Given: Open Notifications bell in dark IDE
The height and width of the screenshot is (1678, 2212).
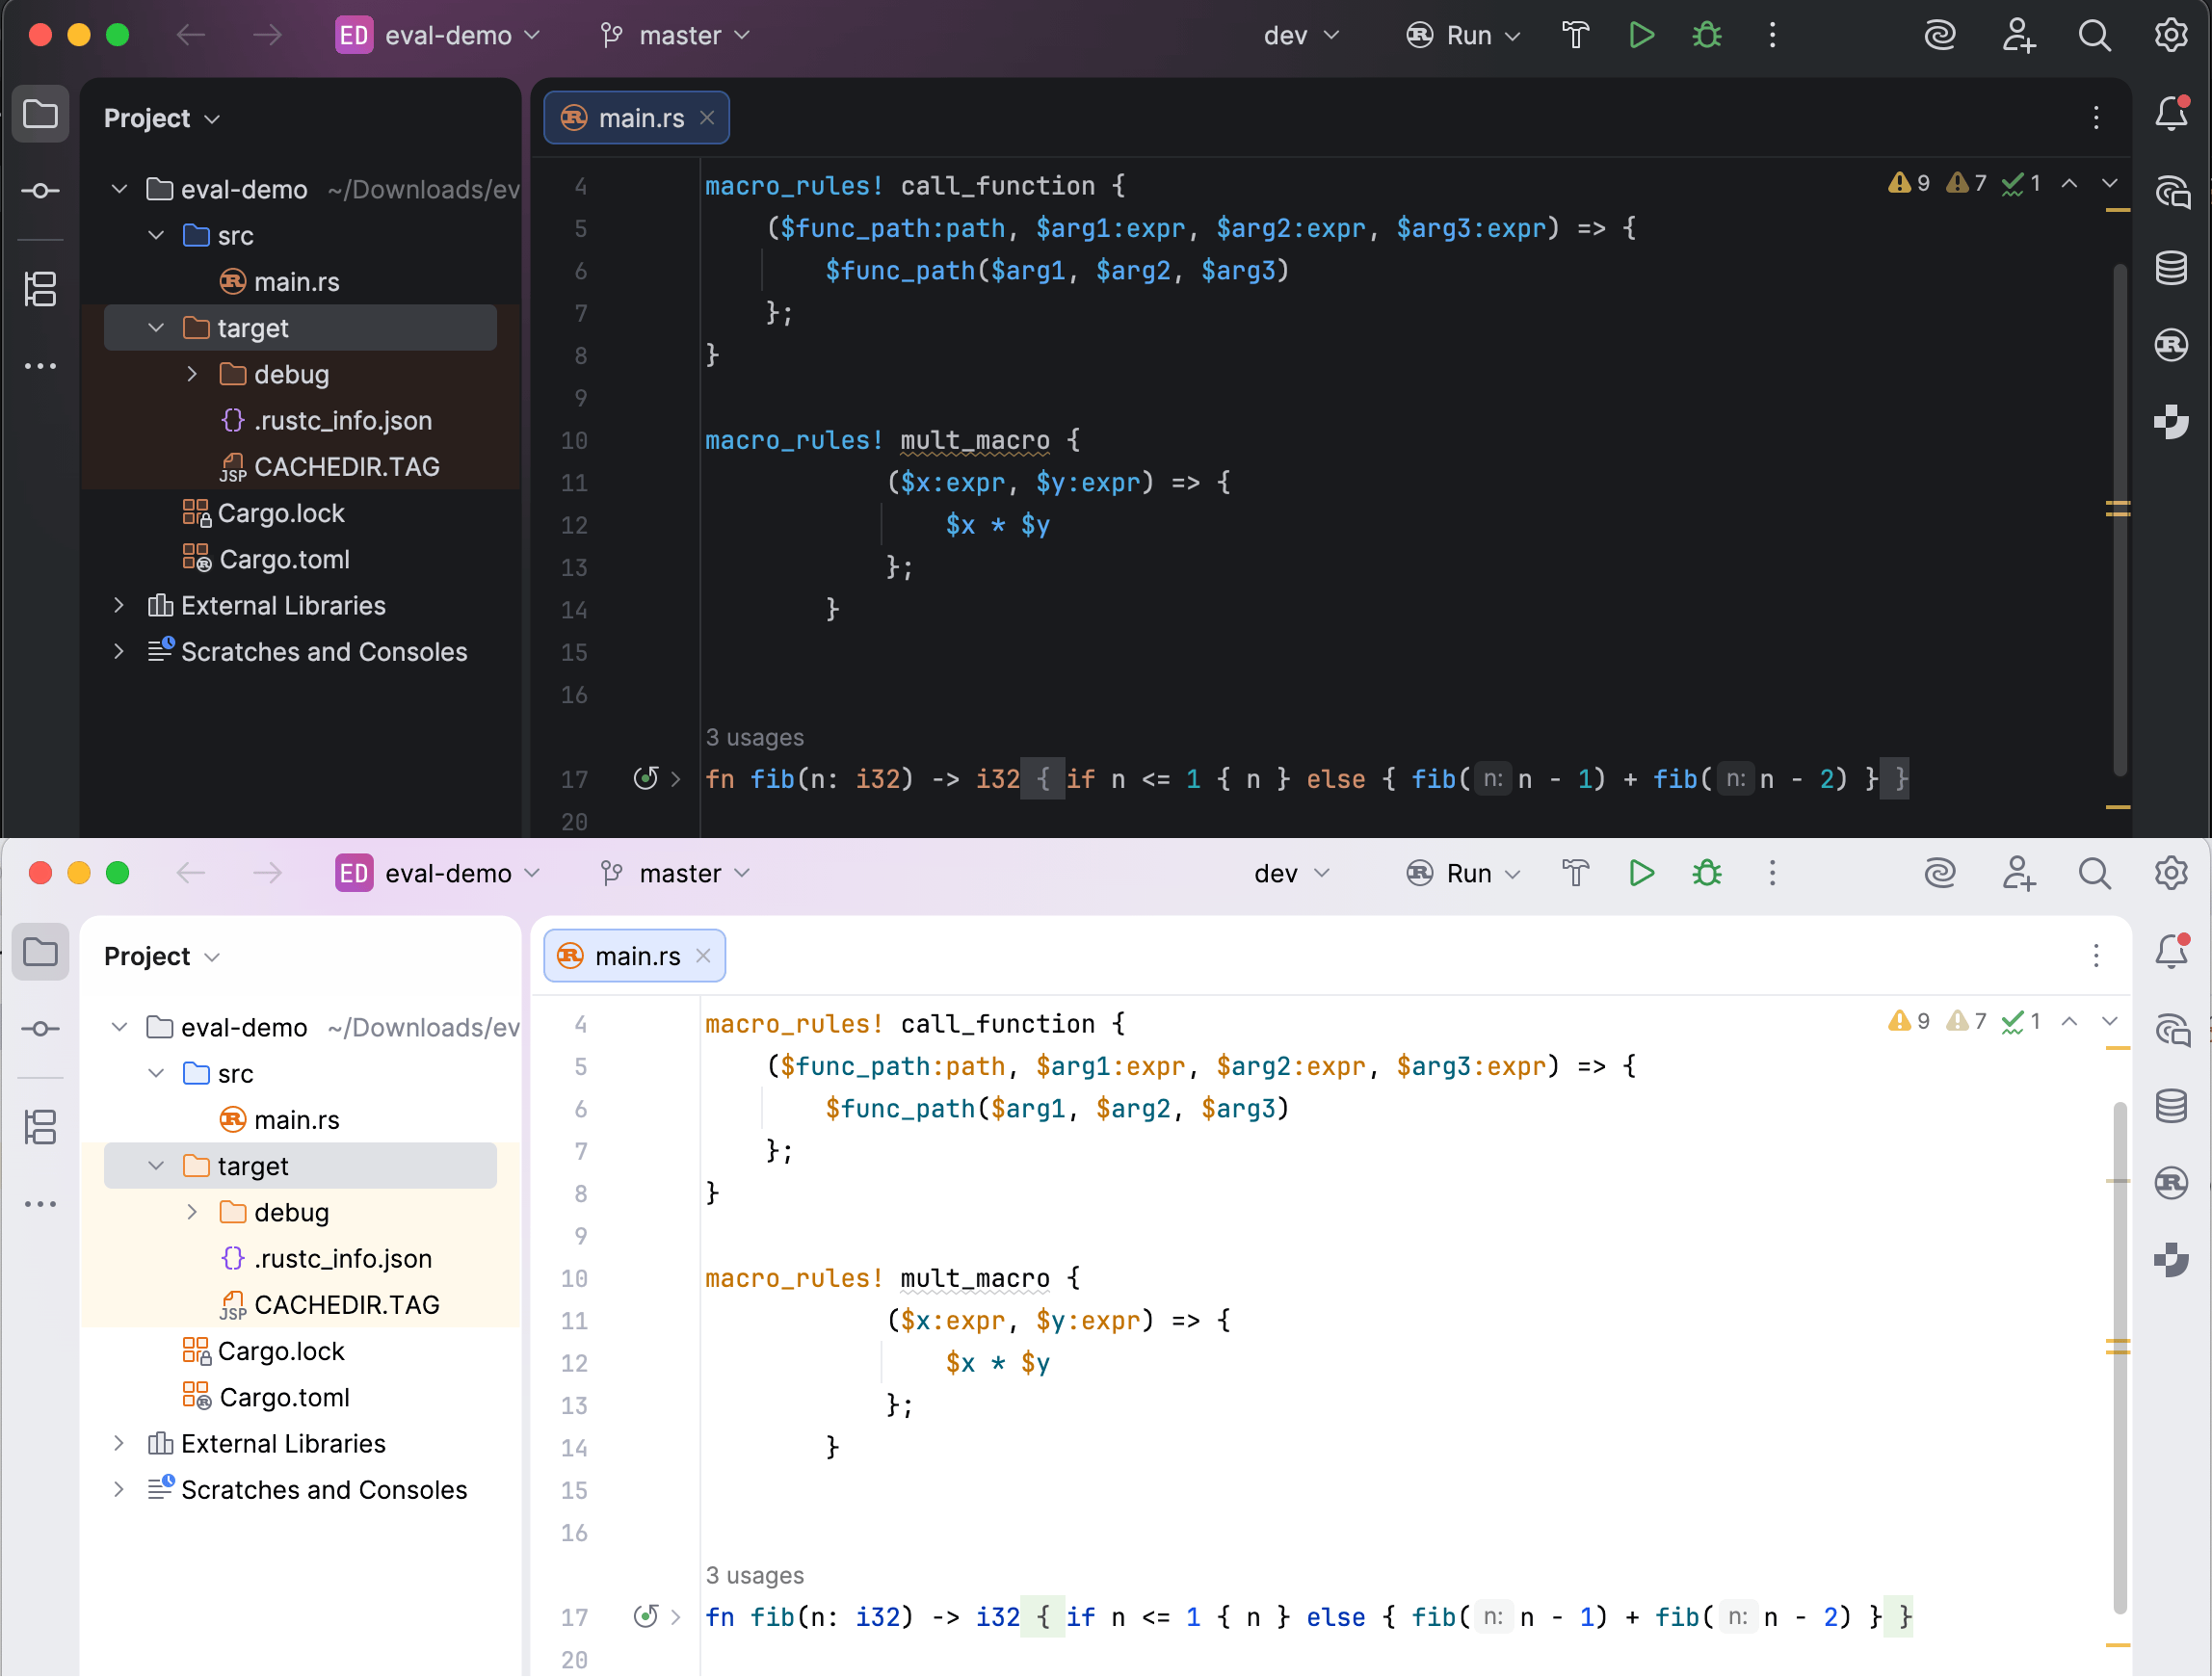Looking at the screenshot, I should click(x=2171, y=113).
